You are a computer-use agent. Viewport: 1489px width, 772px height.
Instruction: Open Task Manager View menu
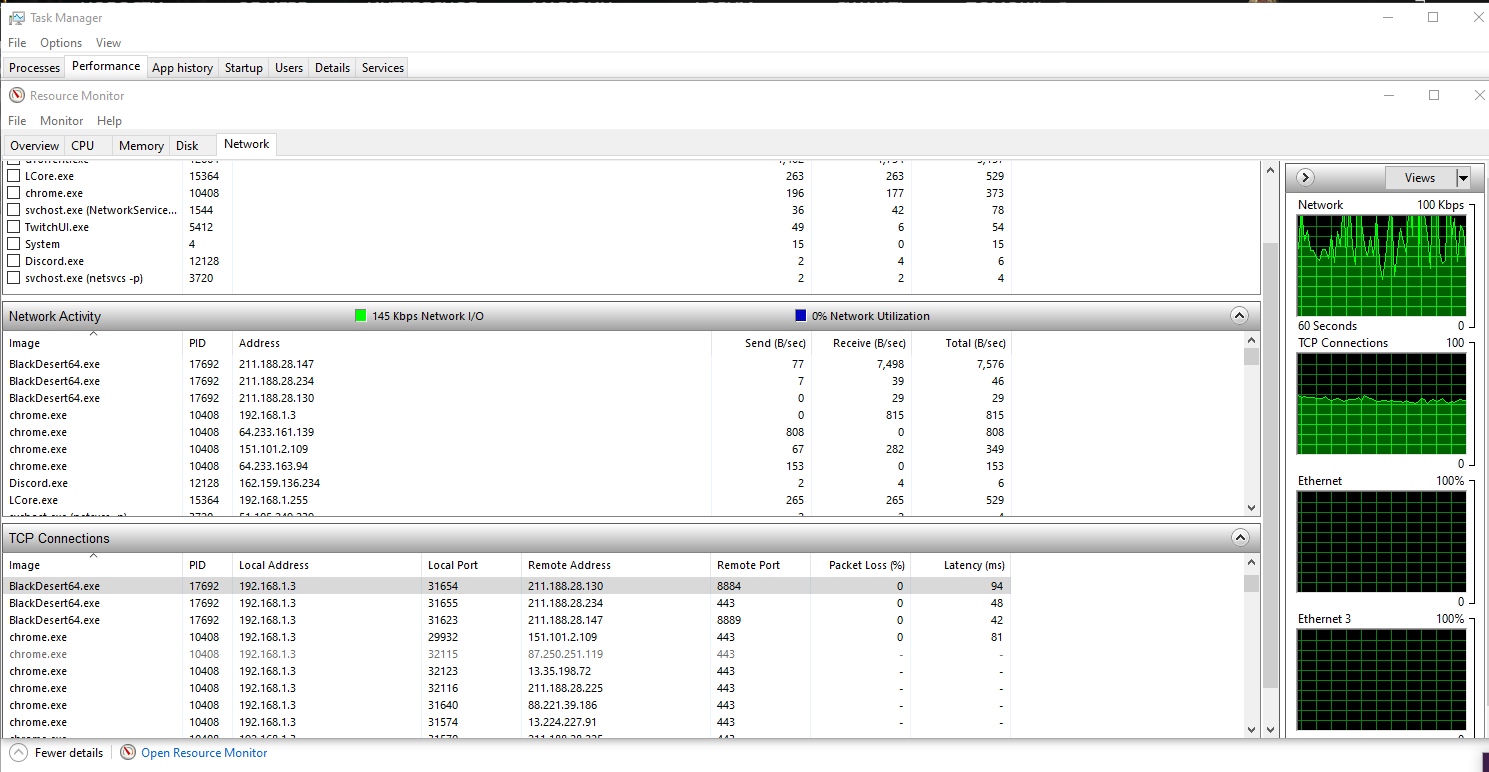[x=108, y=43]
